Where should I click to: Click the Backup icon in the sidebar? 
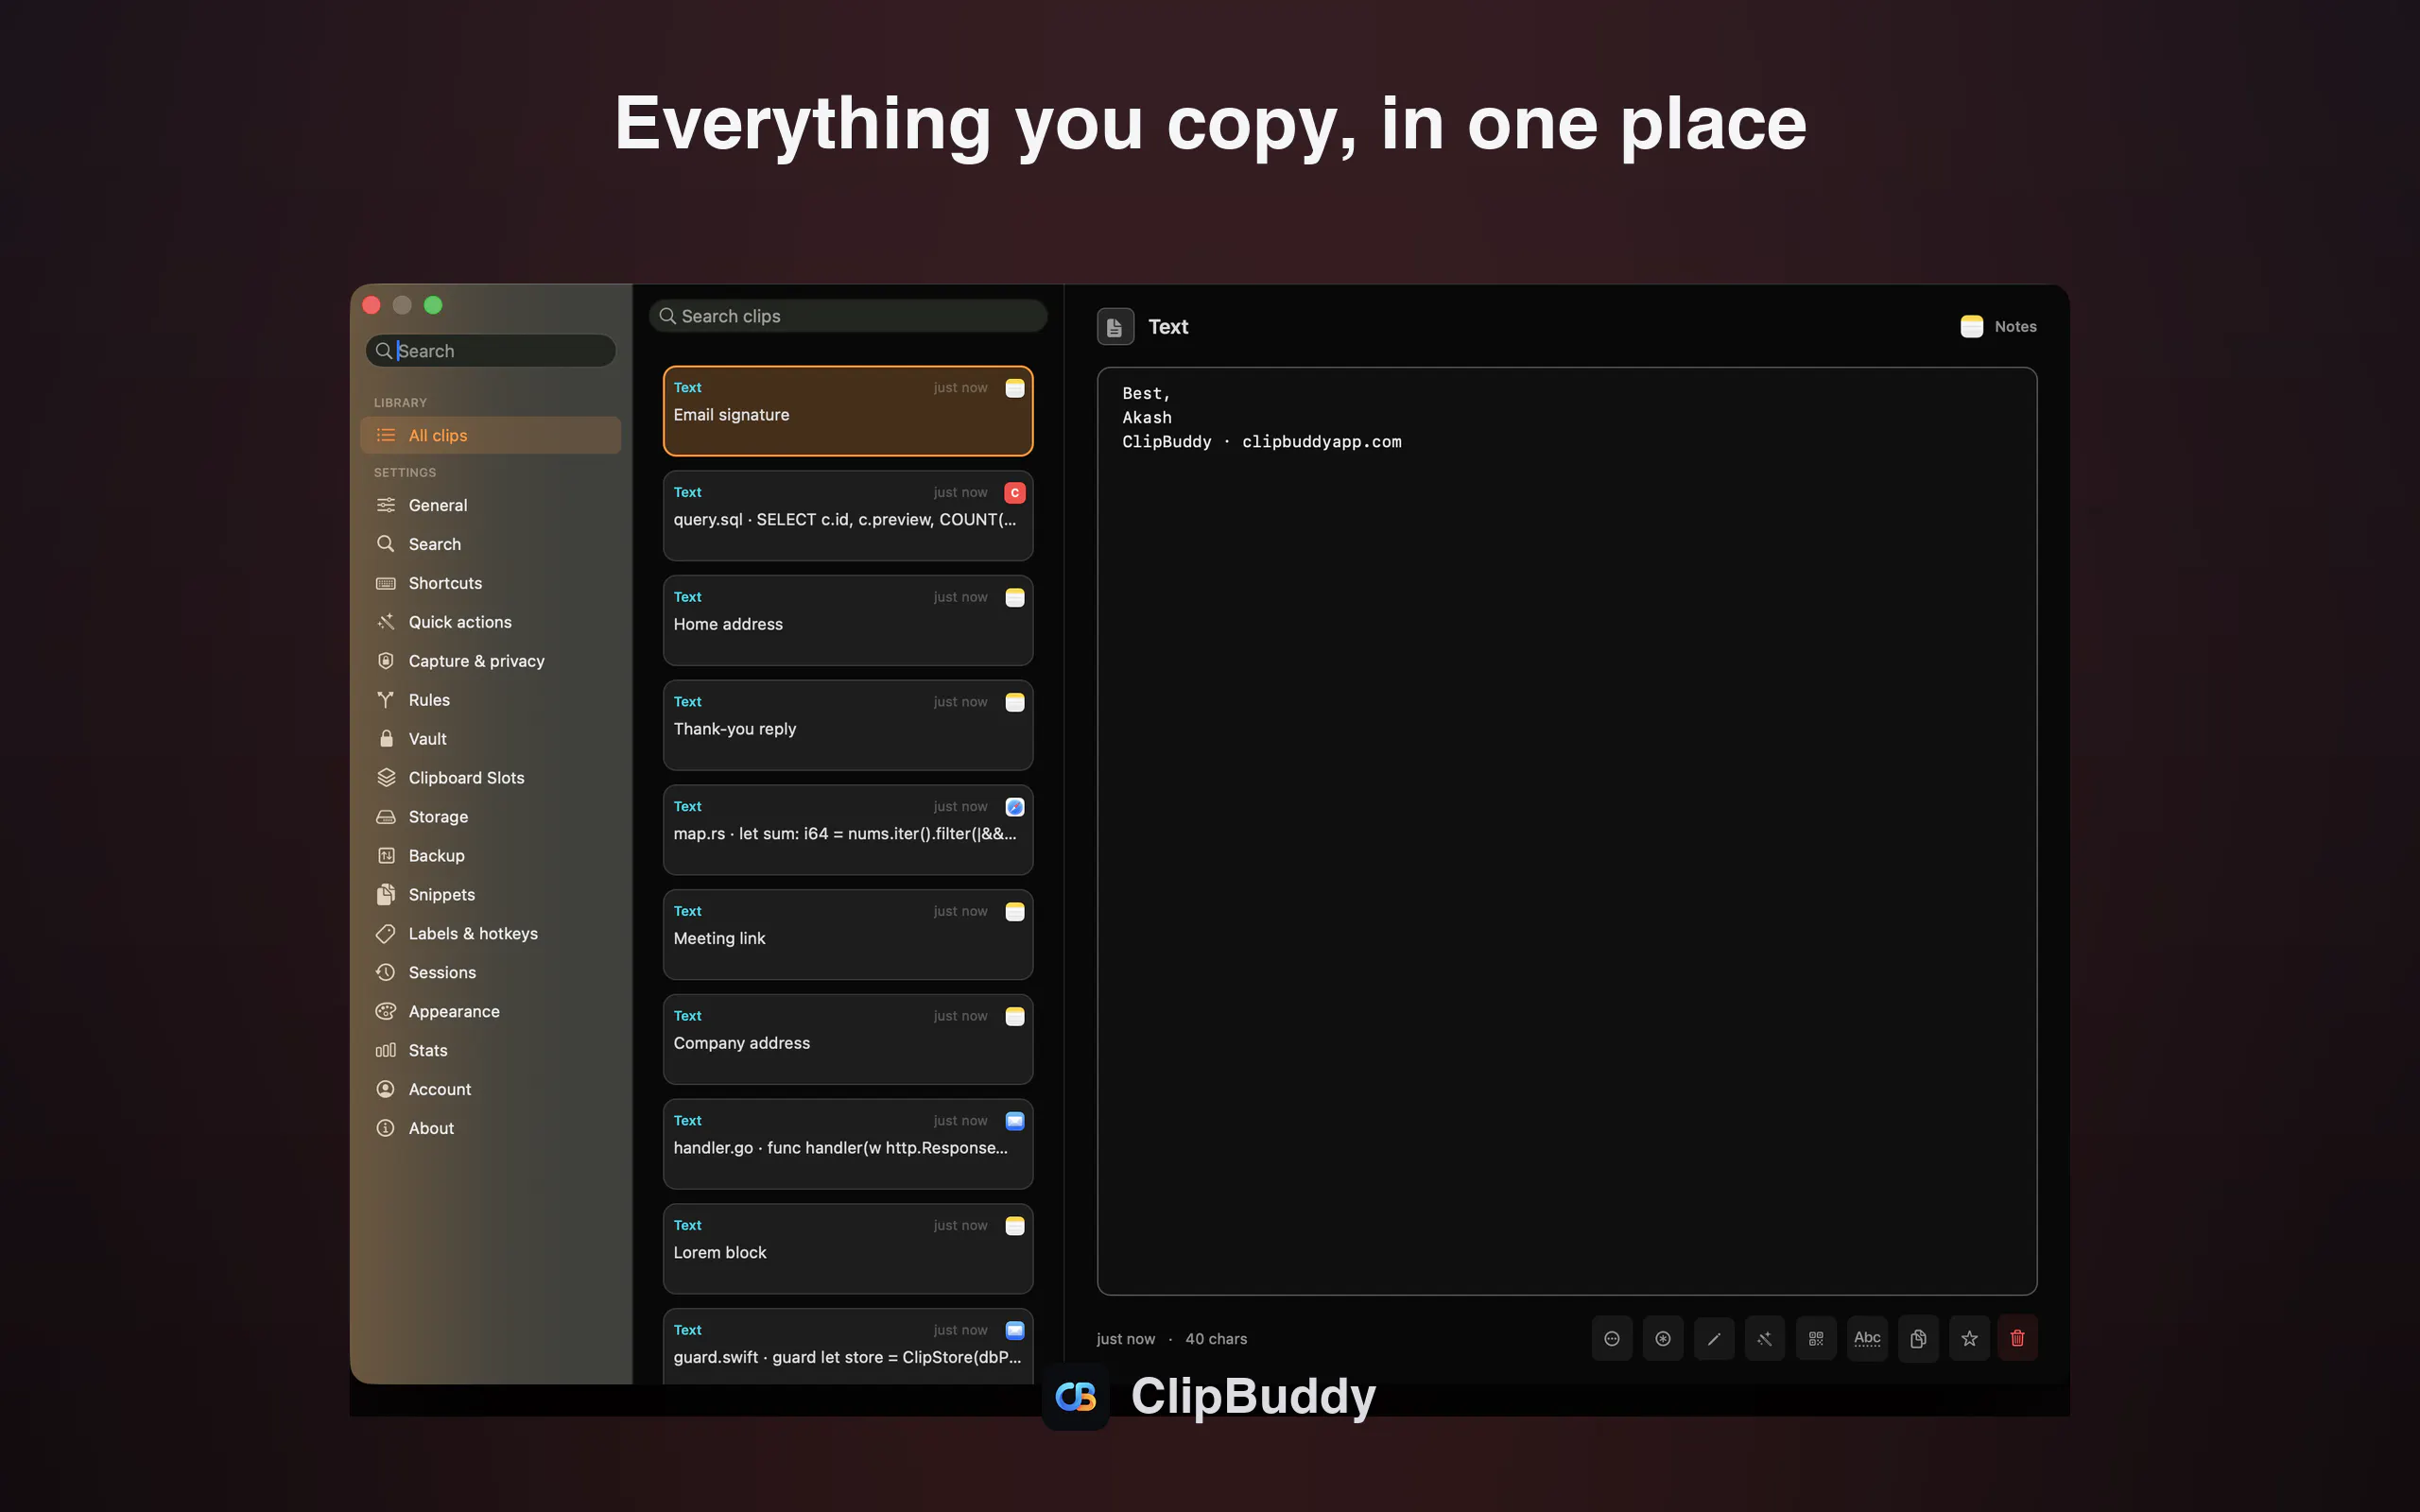click(x=386, y=855)
